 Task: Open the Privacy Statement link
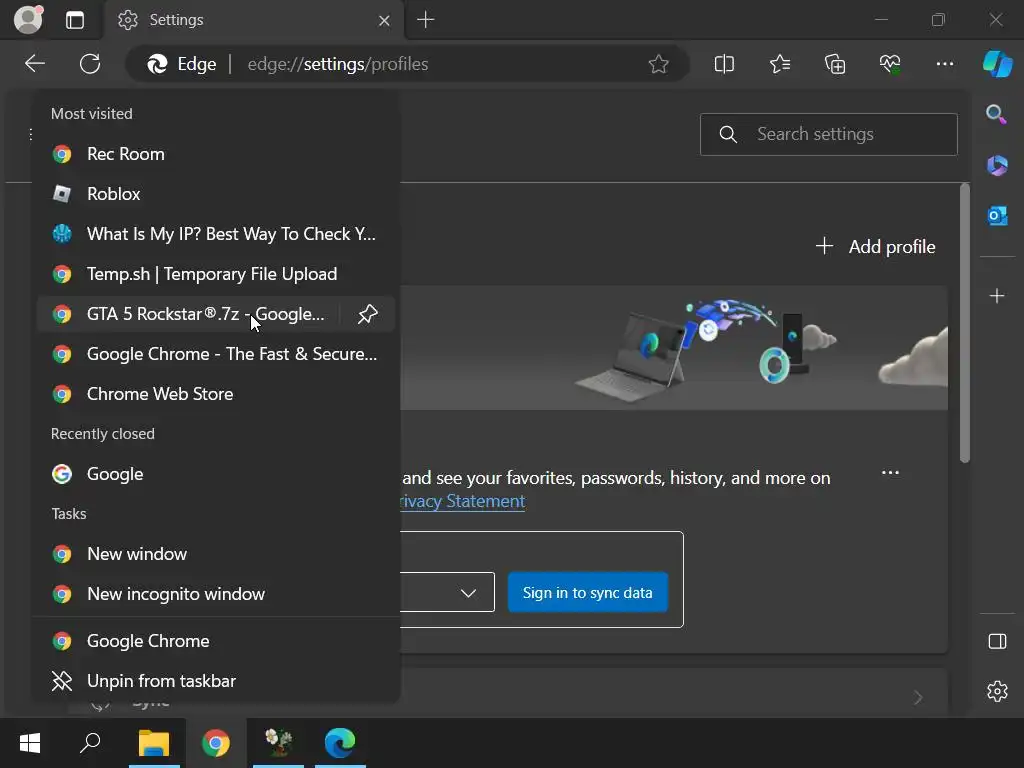coord(462,501)
